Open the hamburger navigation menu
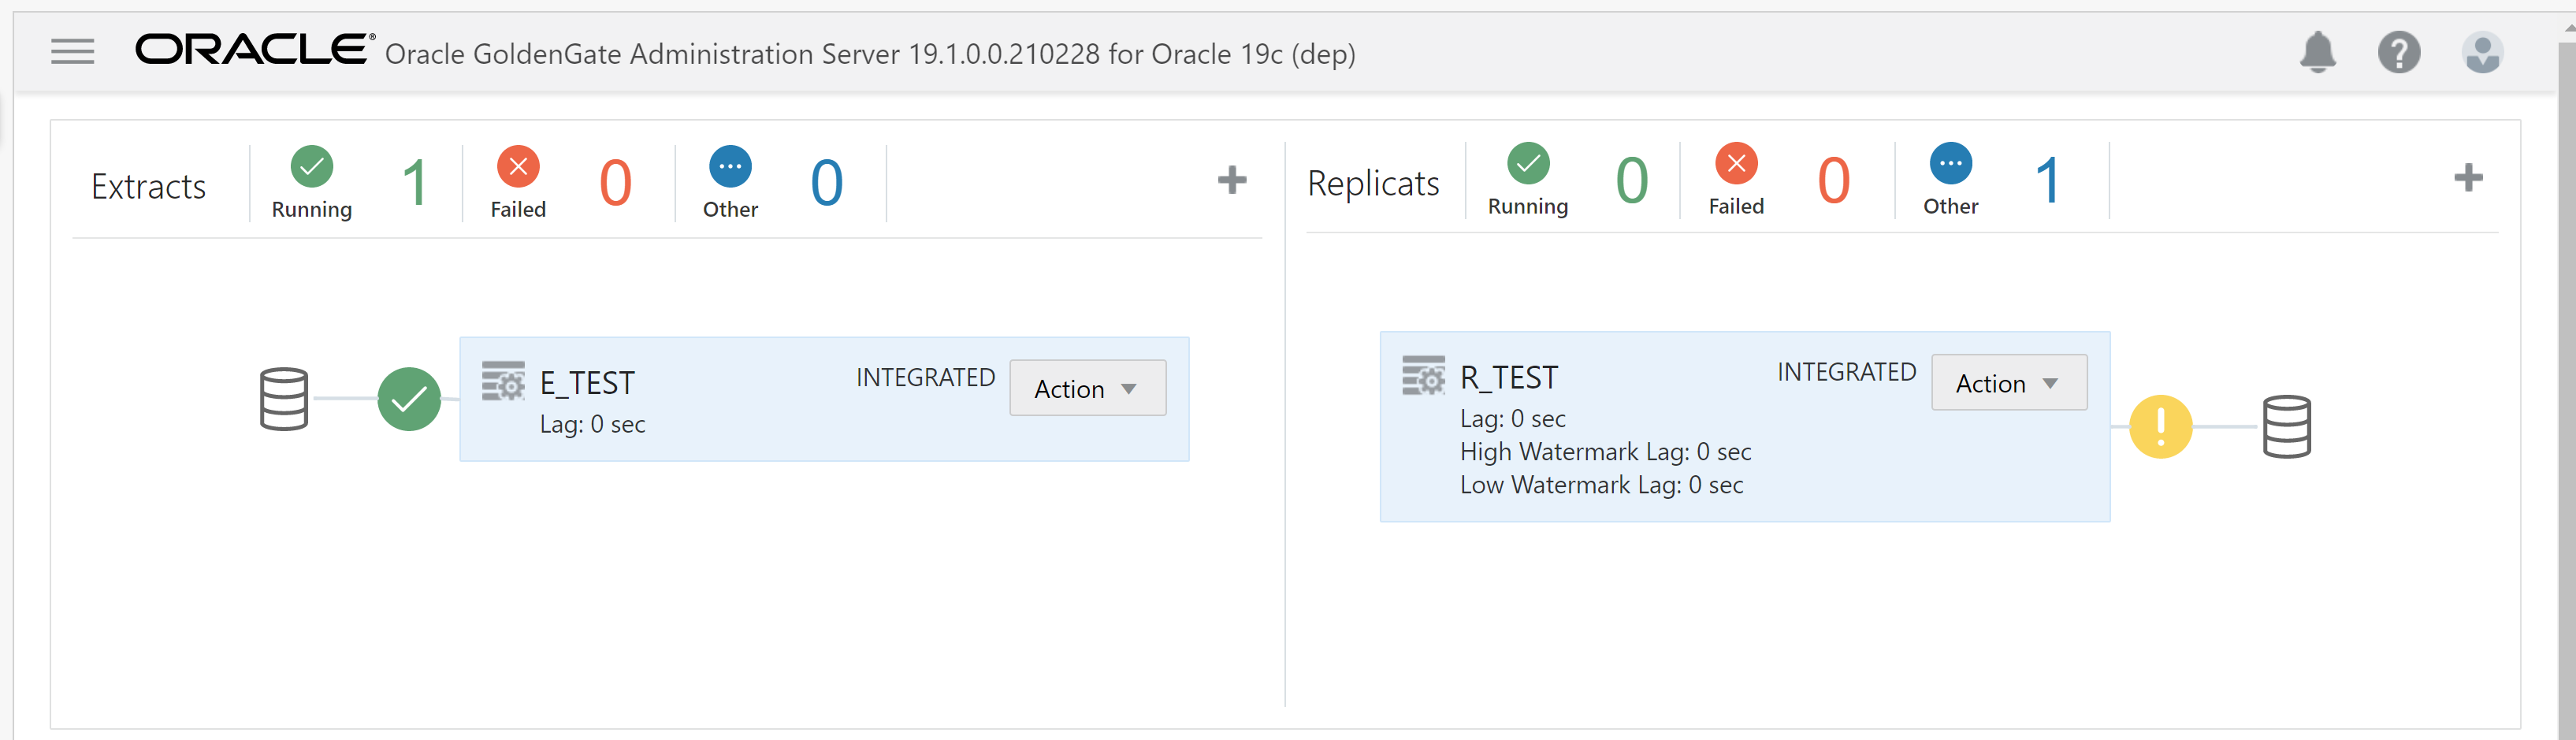 pos(72,51)
